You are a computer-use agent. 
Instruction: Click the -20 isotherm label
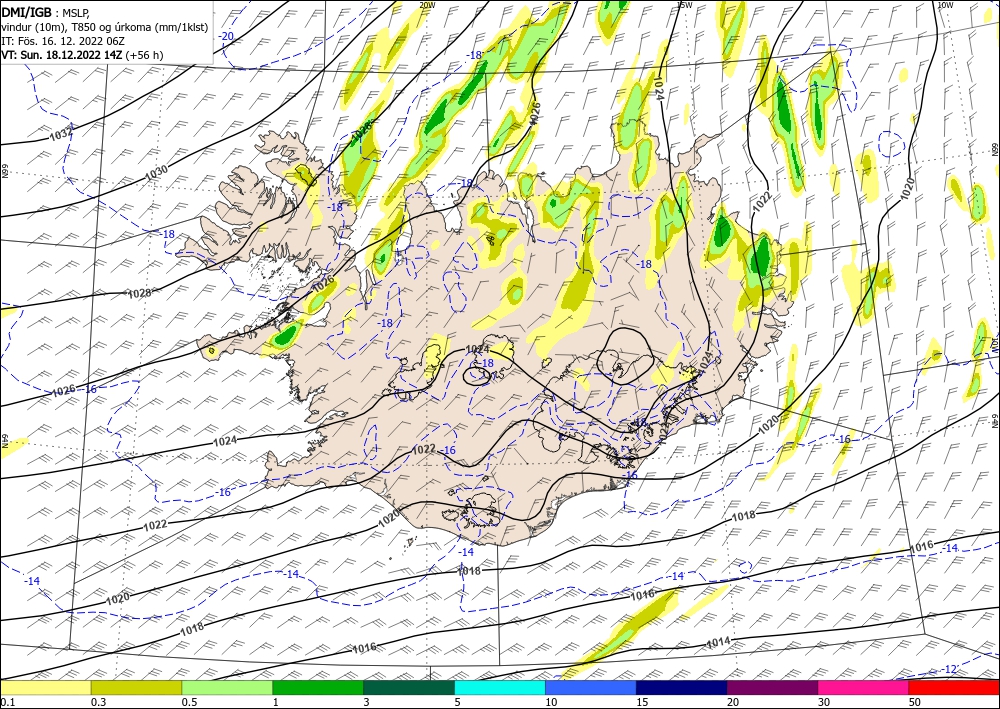(x=226, y=36)
